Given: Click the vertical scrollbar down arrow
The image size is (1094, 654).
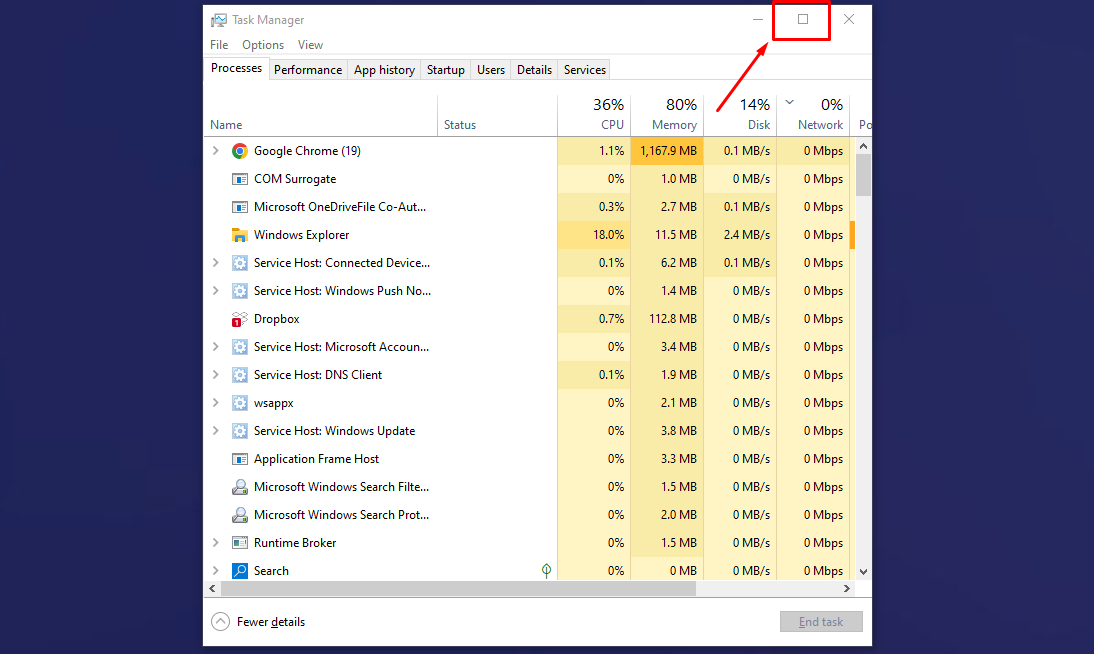Looking at the screenshot, I should click(863, 572).
